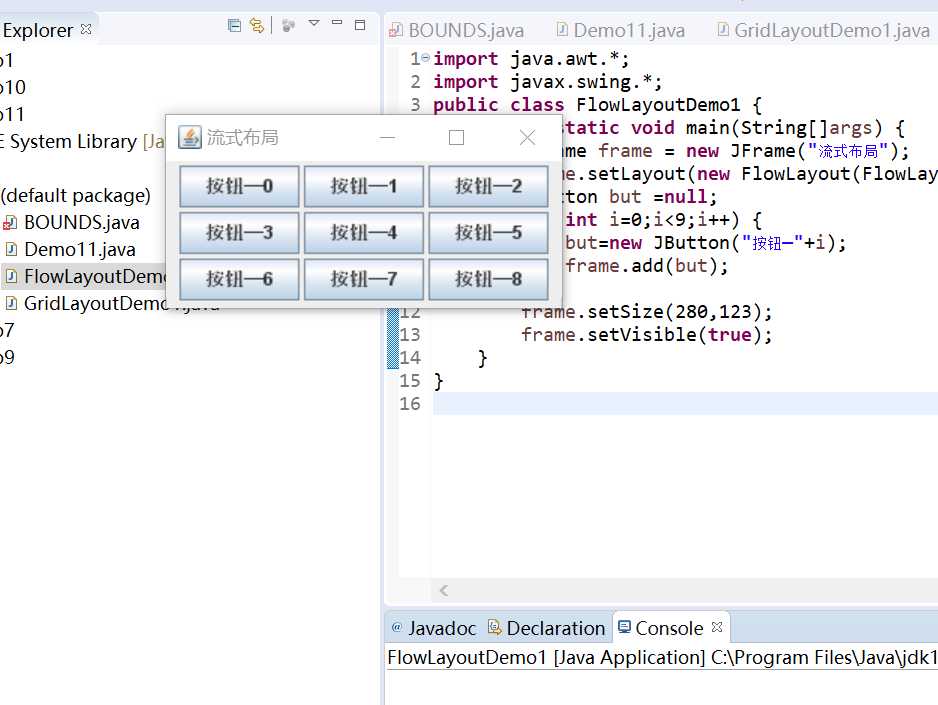Screen dimensions: 938x705
Task: Click the Console monitor icon
Action: point(624,627)
